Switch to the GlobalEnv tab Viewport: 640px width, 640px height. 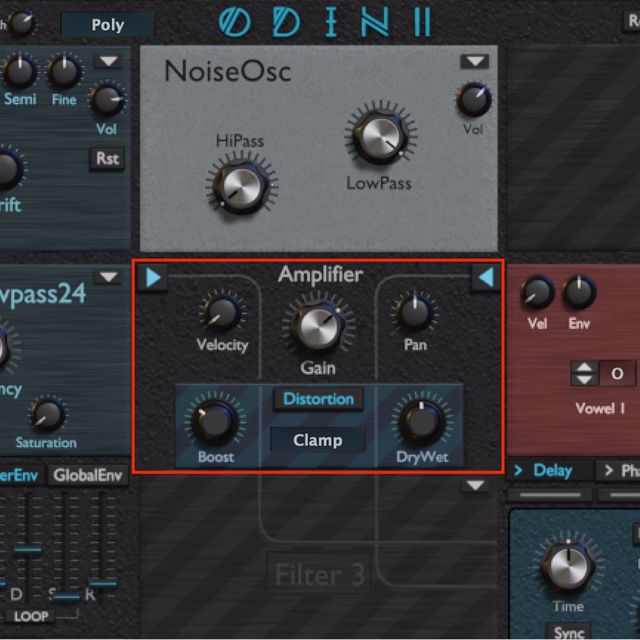[88, 475]
